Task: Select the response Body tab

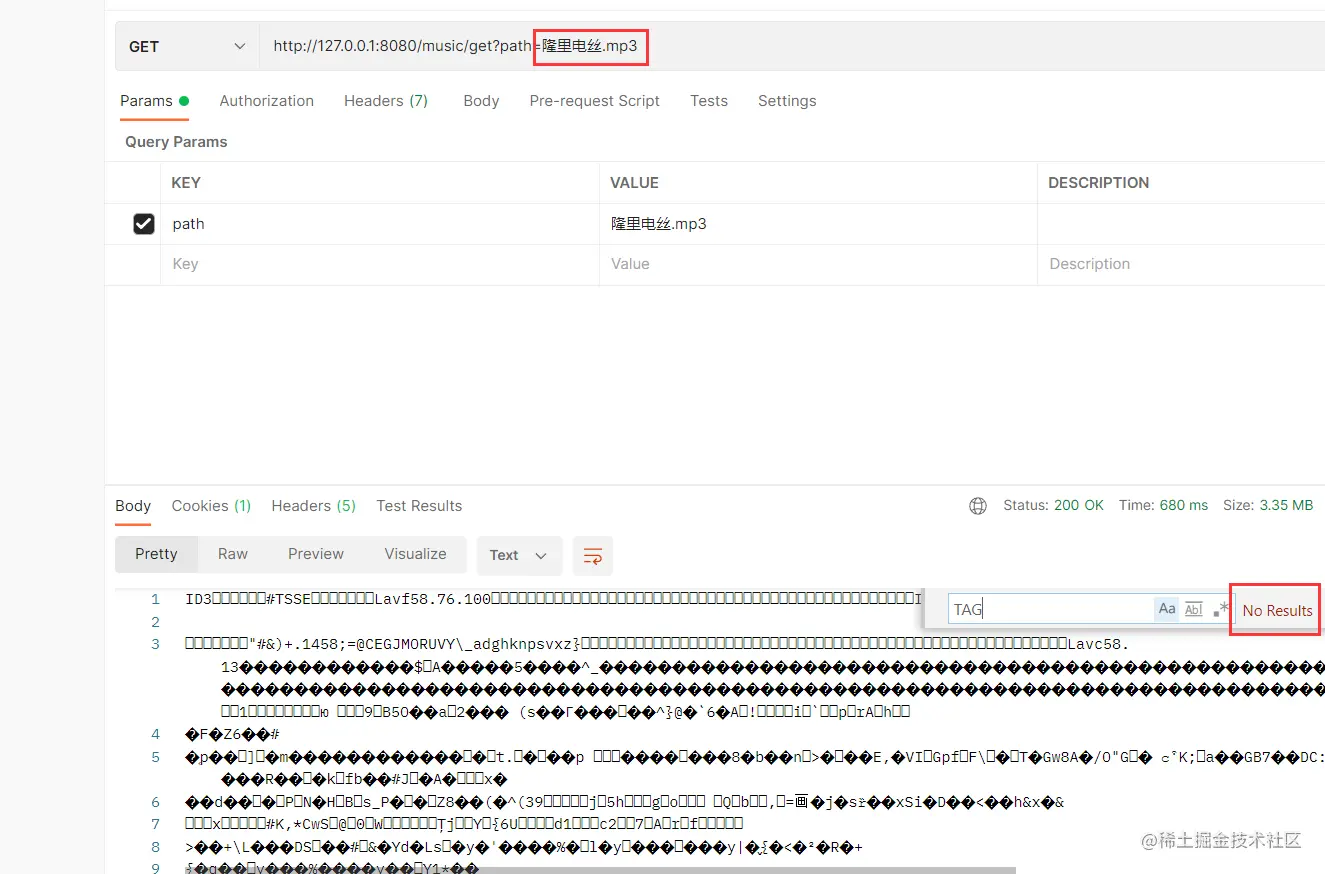Action: (x=133, y=506)
